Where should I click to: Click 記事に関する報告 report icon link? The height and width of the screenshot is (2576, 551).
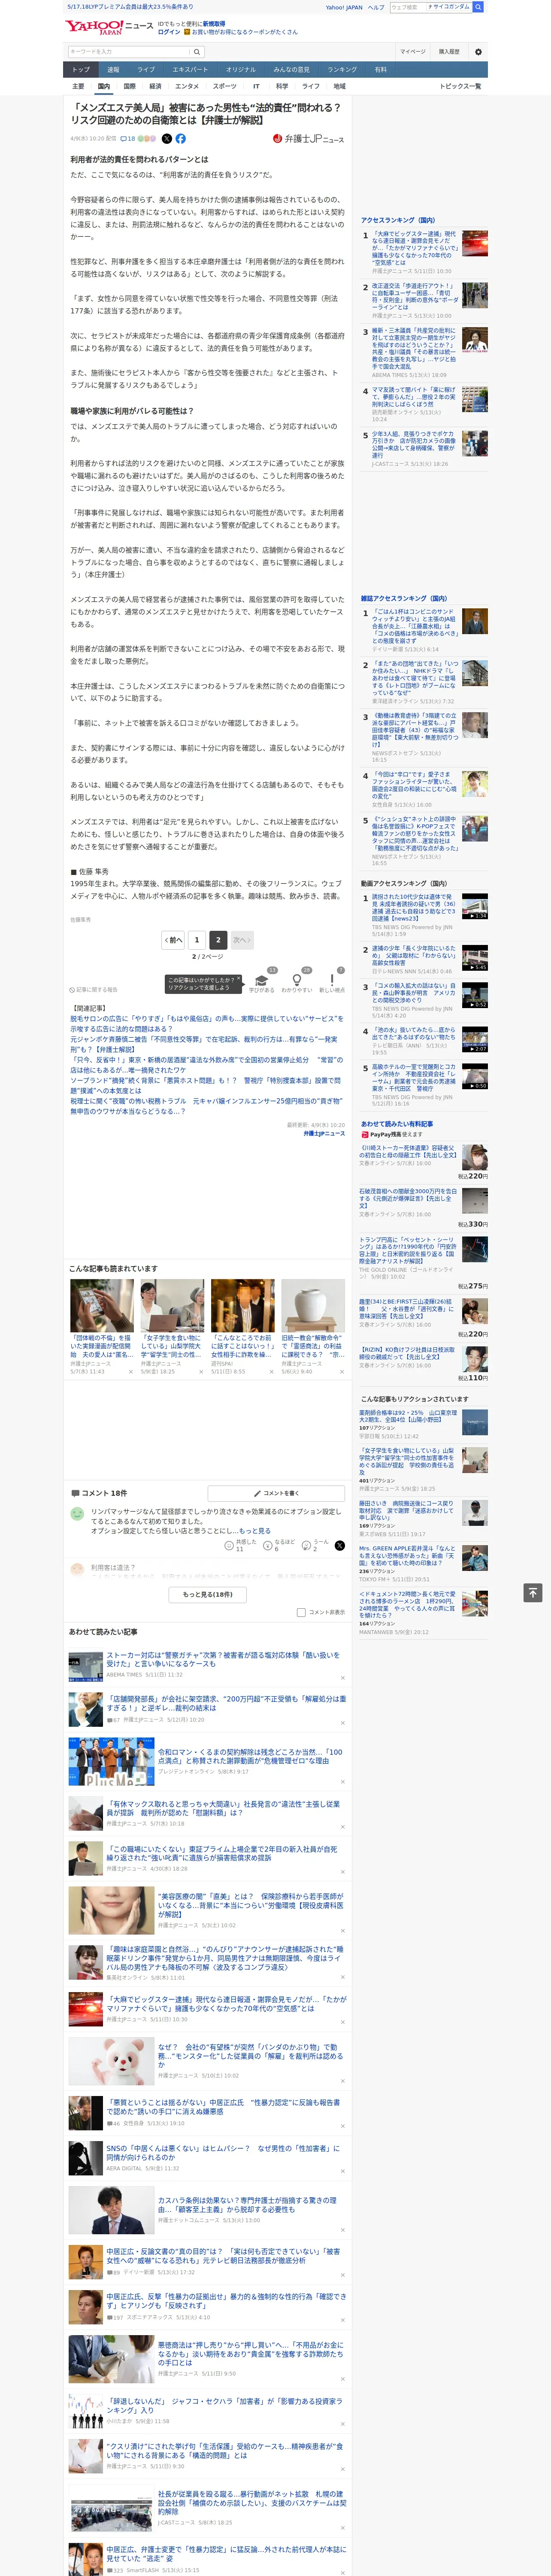[93, 990]
